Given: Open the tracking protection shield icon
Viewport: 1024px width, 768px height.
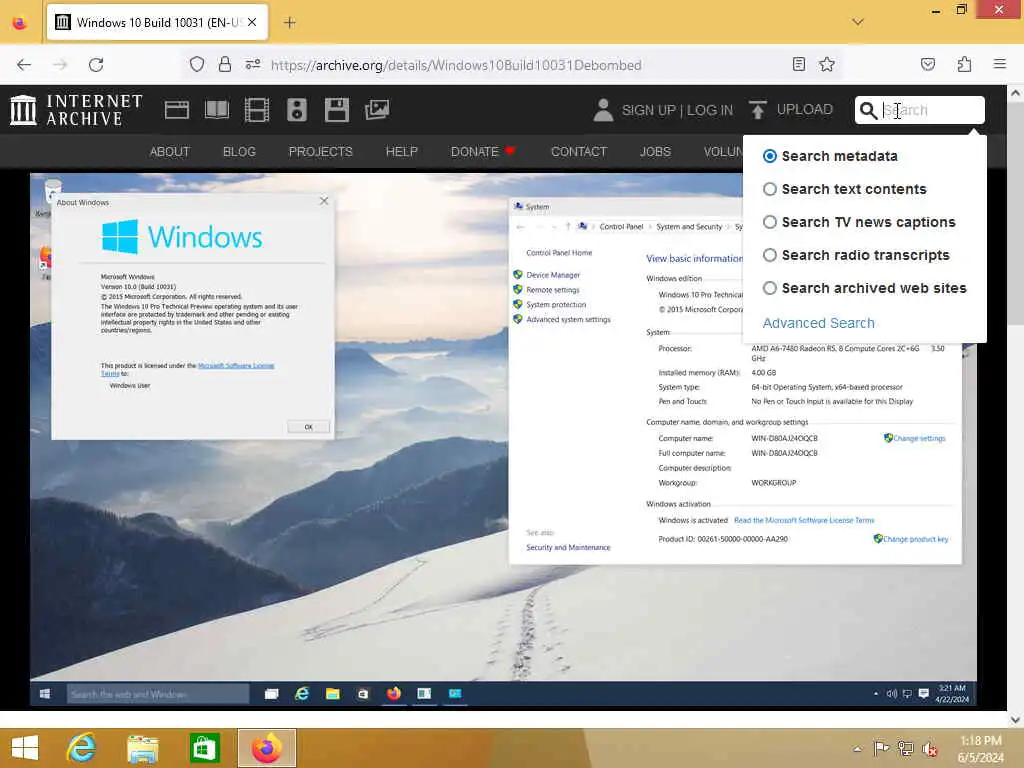Looking at the screenshot, I should tap(197, 65).
